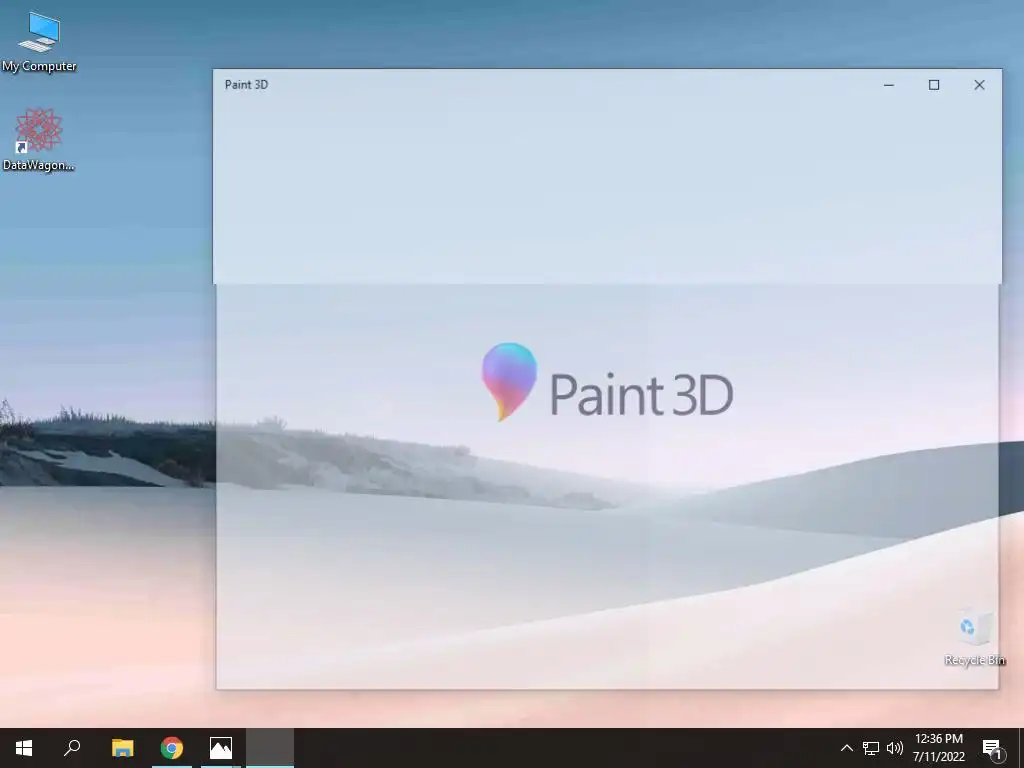Select the Paint 3D taskbar button
This screenshot has height=768, width=1024.
click(x=270, y=748)
